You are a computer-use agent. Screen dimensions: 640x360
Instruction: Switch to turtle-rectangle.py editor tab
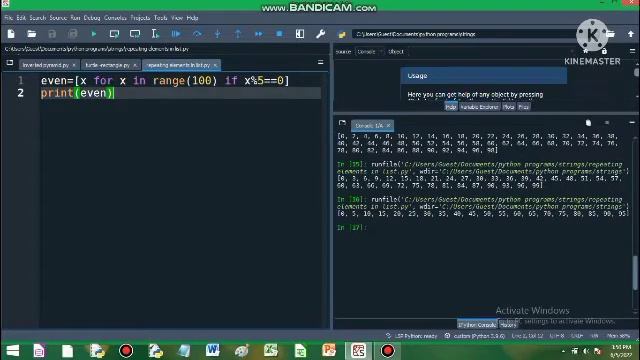tap(107, 65)
